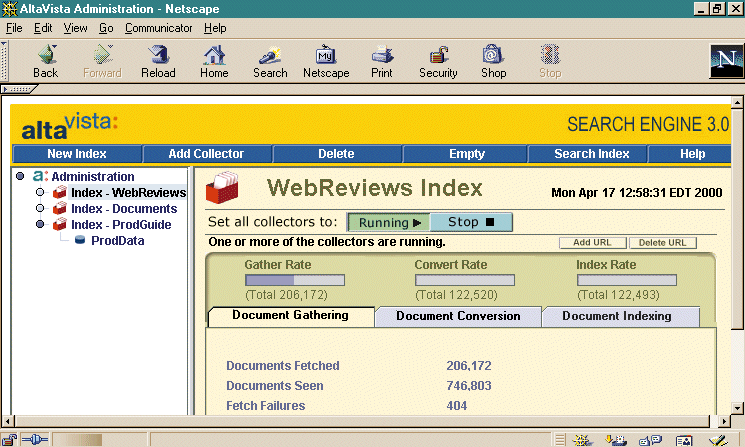Reload the page with the Reload icon
This screenshot has height=447, width=745.
159,55
